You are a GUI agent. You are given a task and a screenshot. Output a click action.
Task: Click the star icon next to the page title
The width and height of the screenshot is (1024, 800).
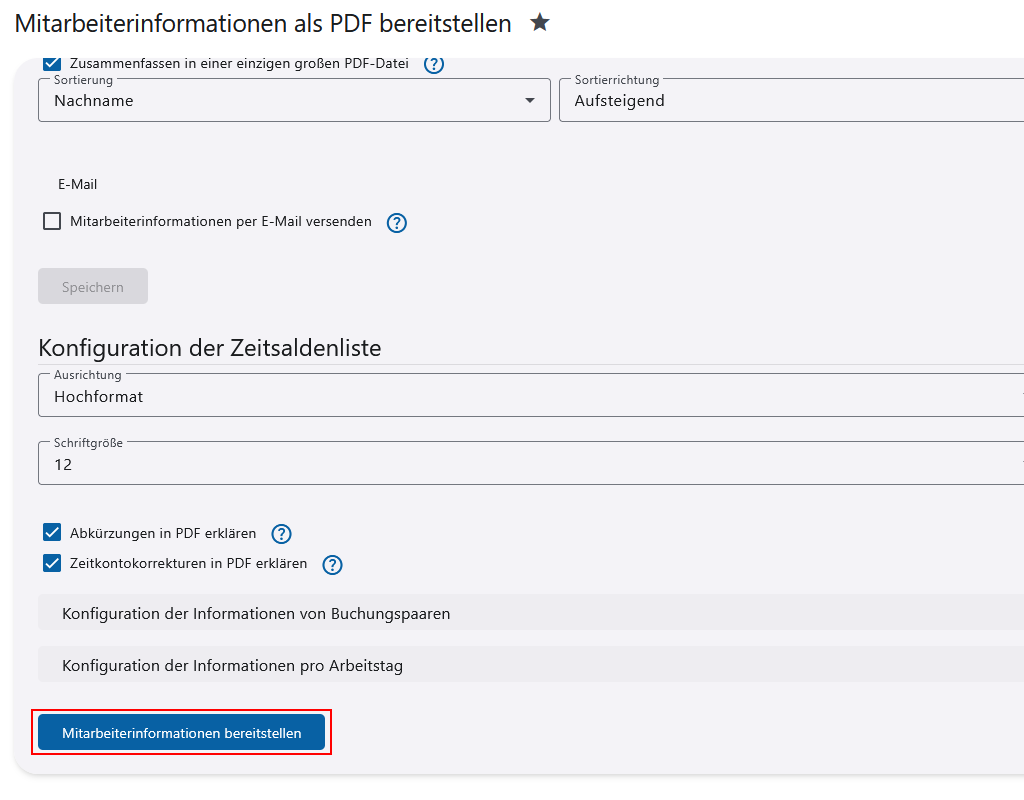(540, 23)
